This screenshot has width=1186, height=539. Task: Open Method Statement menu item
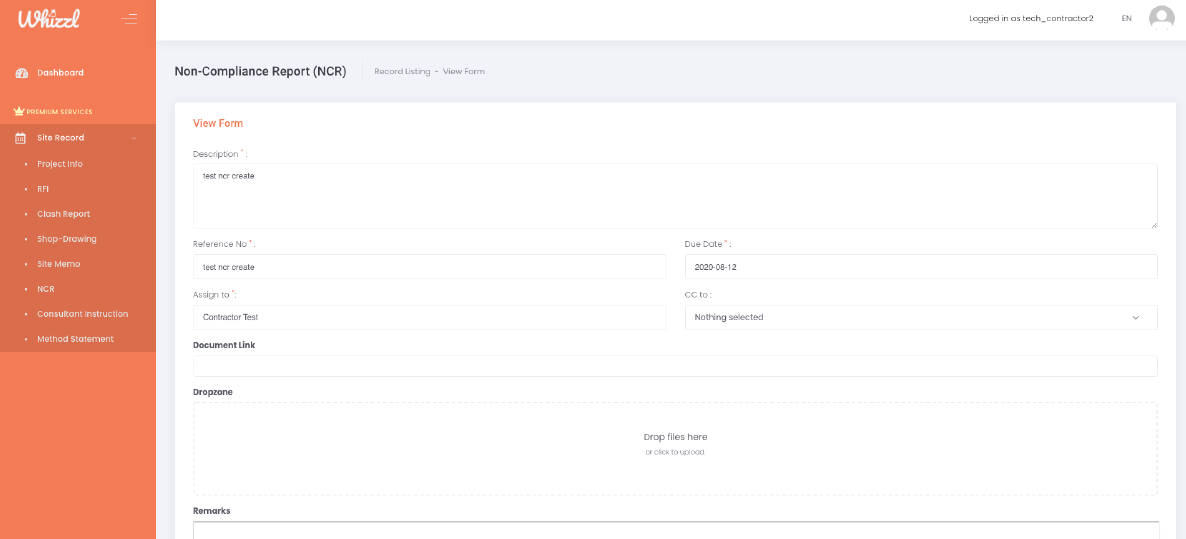[75, 339]
